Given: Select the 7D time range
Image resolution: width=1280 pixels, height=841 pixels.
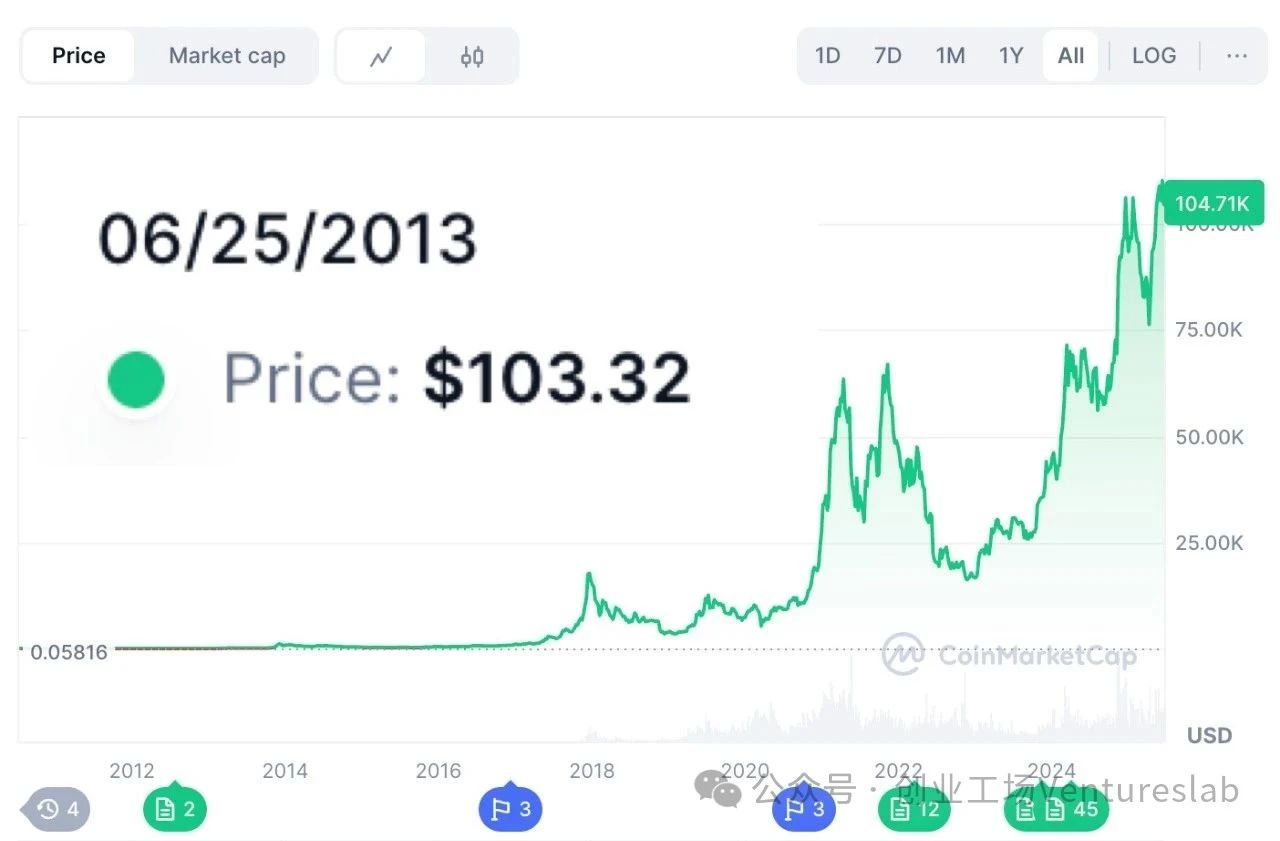Looking at the screenshot, I should point(888,56).
